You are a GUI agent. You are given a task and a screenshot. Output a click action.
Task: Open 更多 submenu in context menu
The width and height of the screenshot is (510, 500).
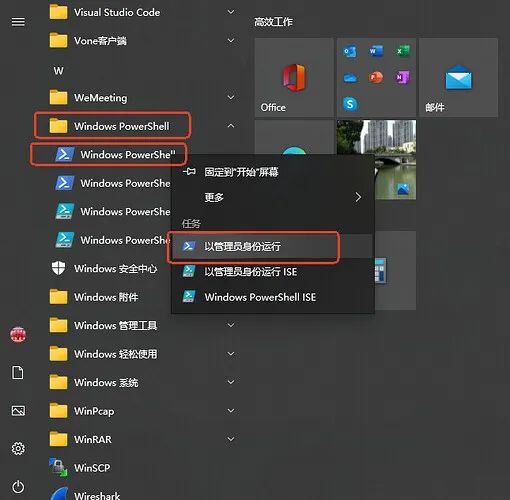(273, 197)
